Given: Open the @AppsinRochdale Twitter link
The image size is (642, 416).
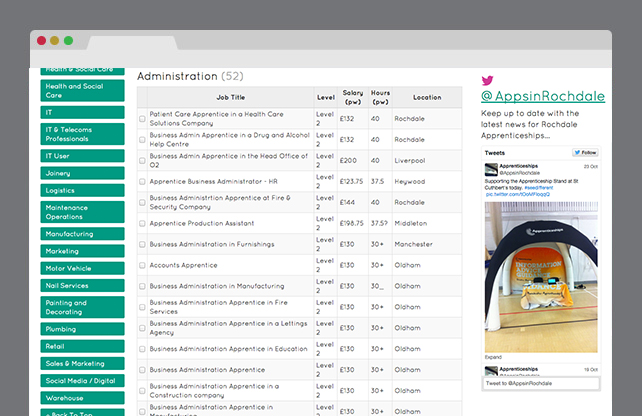Looking at the screenshot, I should (542, 96).
